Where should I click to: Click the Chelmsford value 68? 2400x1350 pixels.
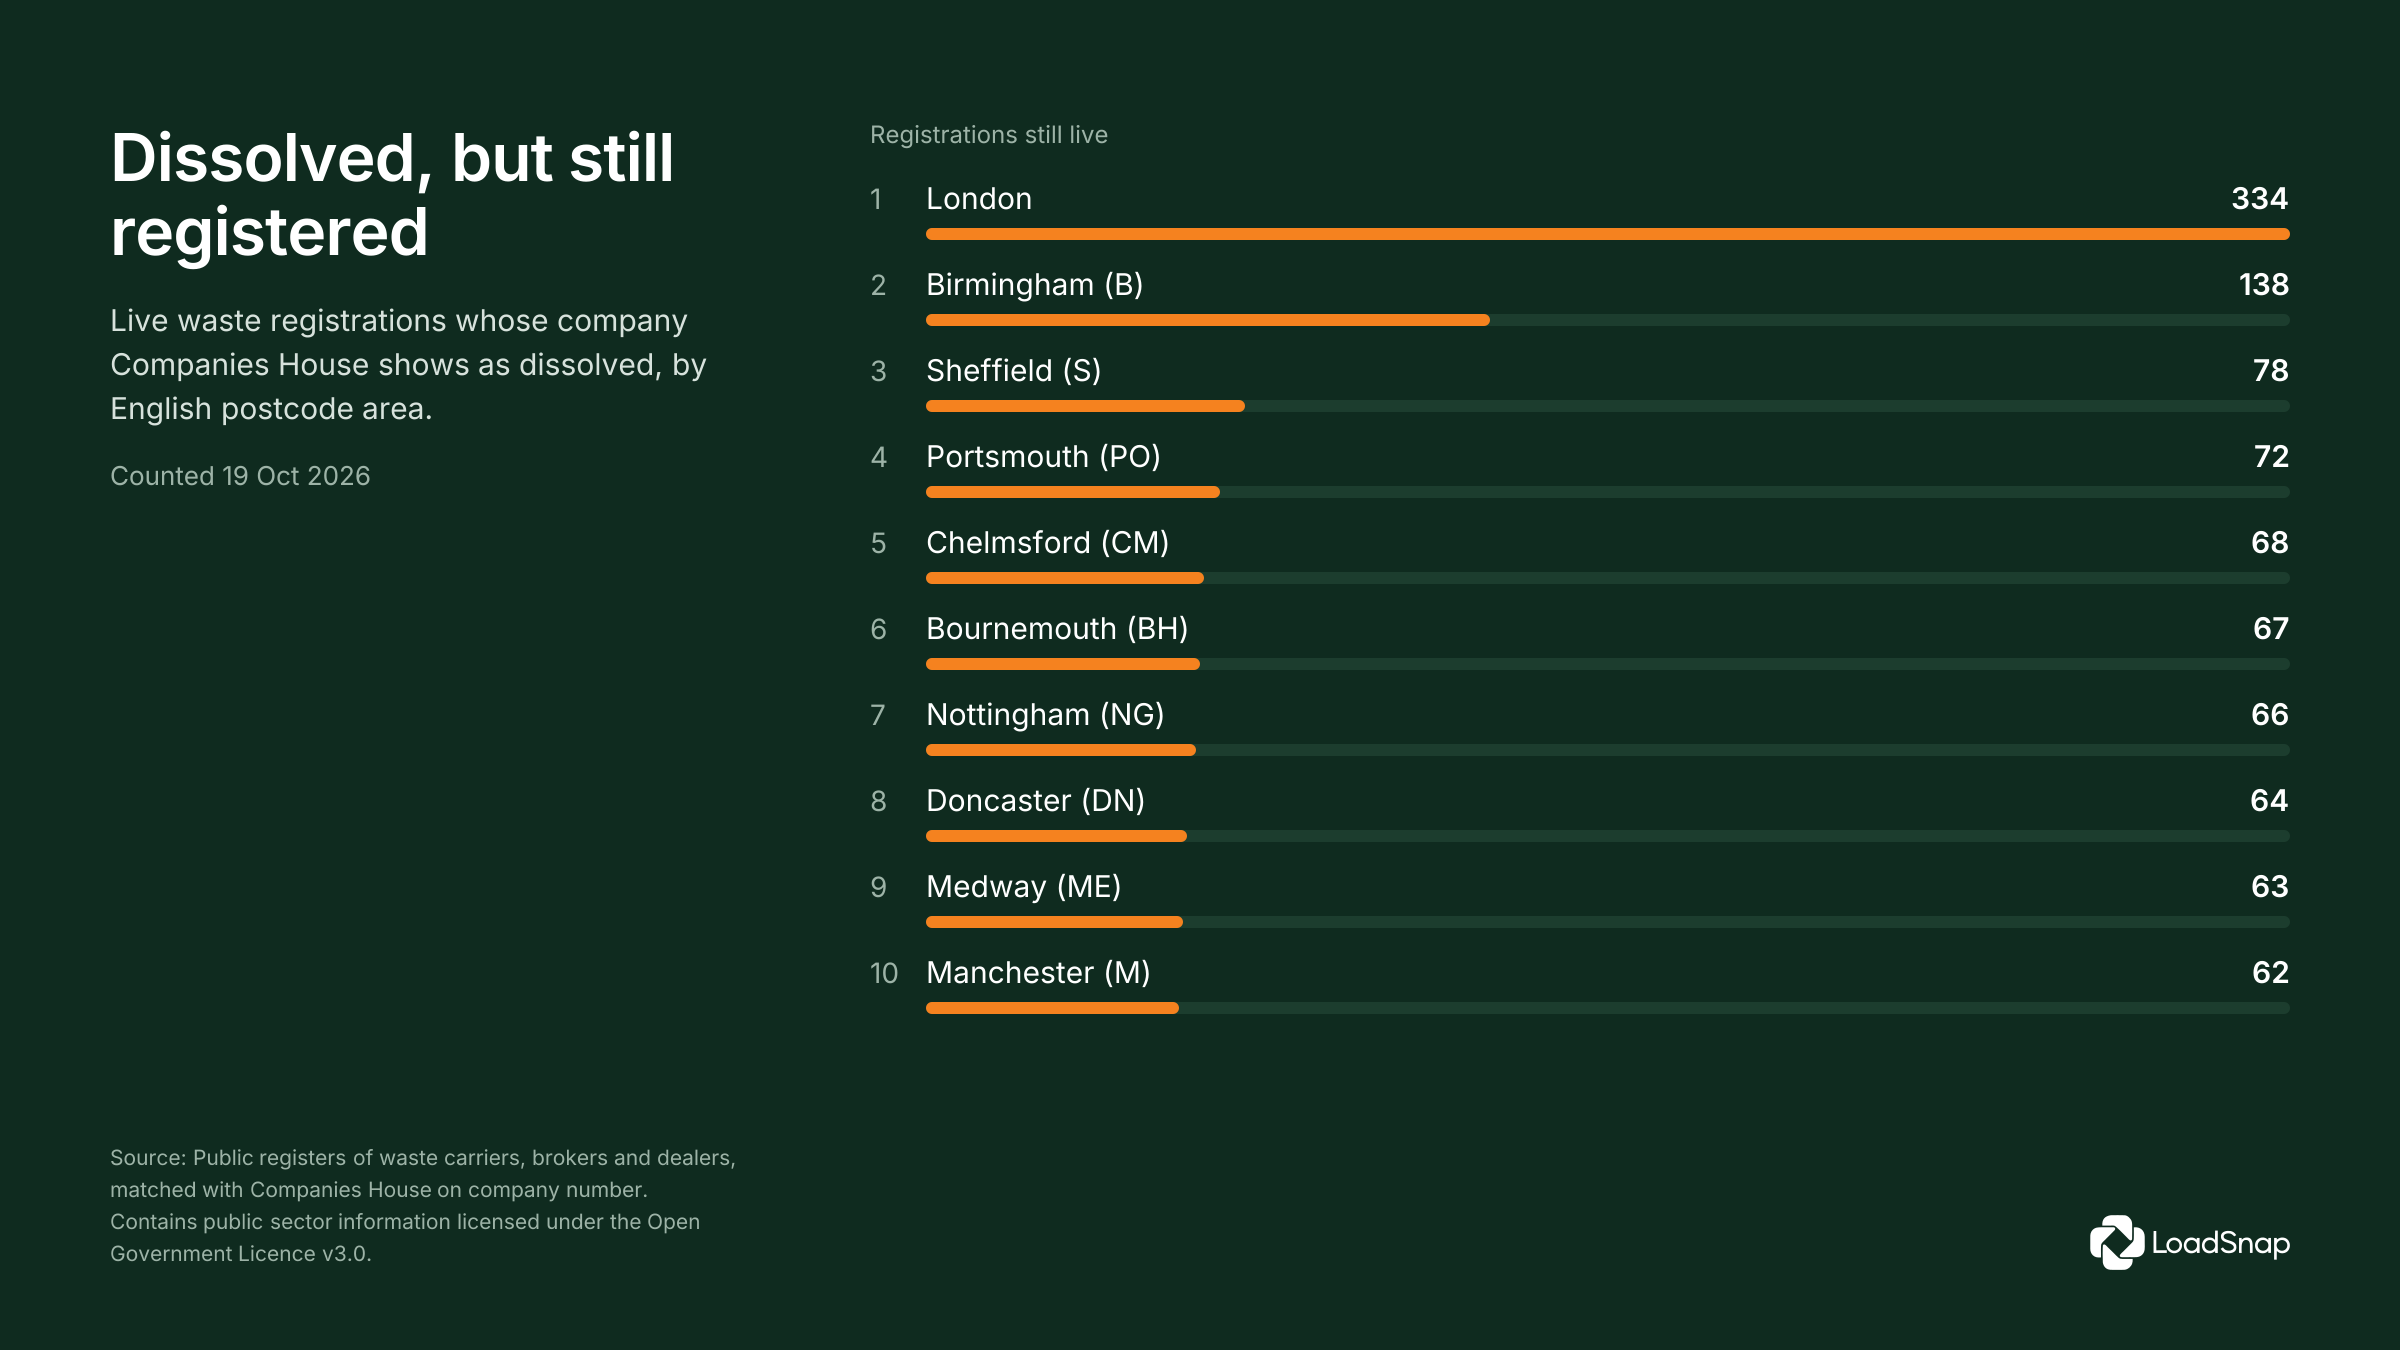tap(2270, 543)
